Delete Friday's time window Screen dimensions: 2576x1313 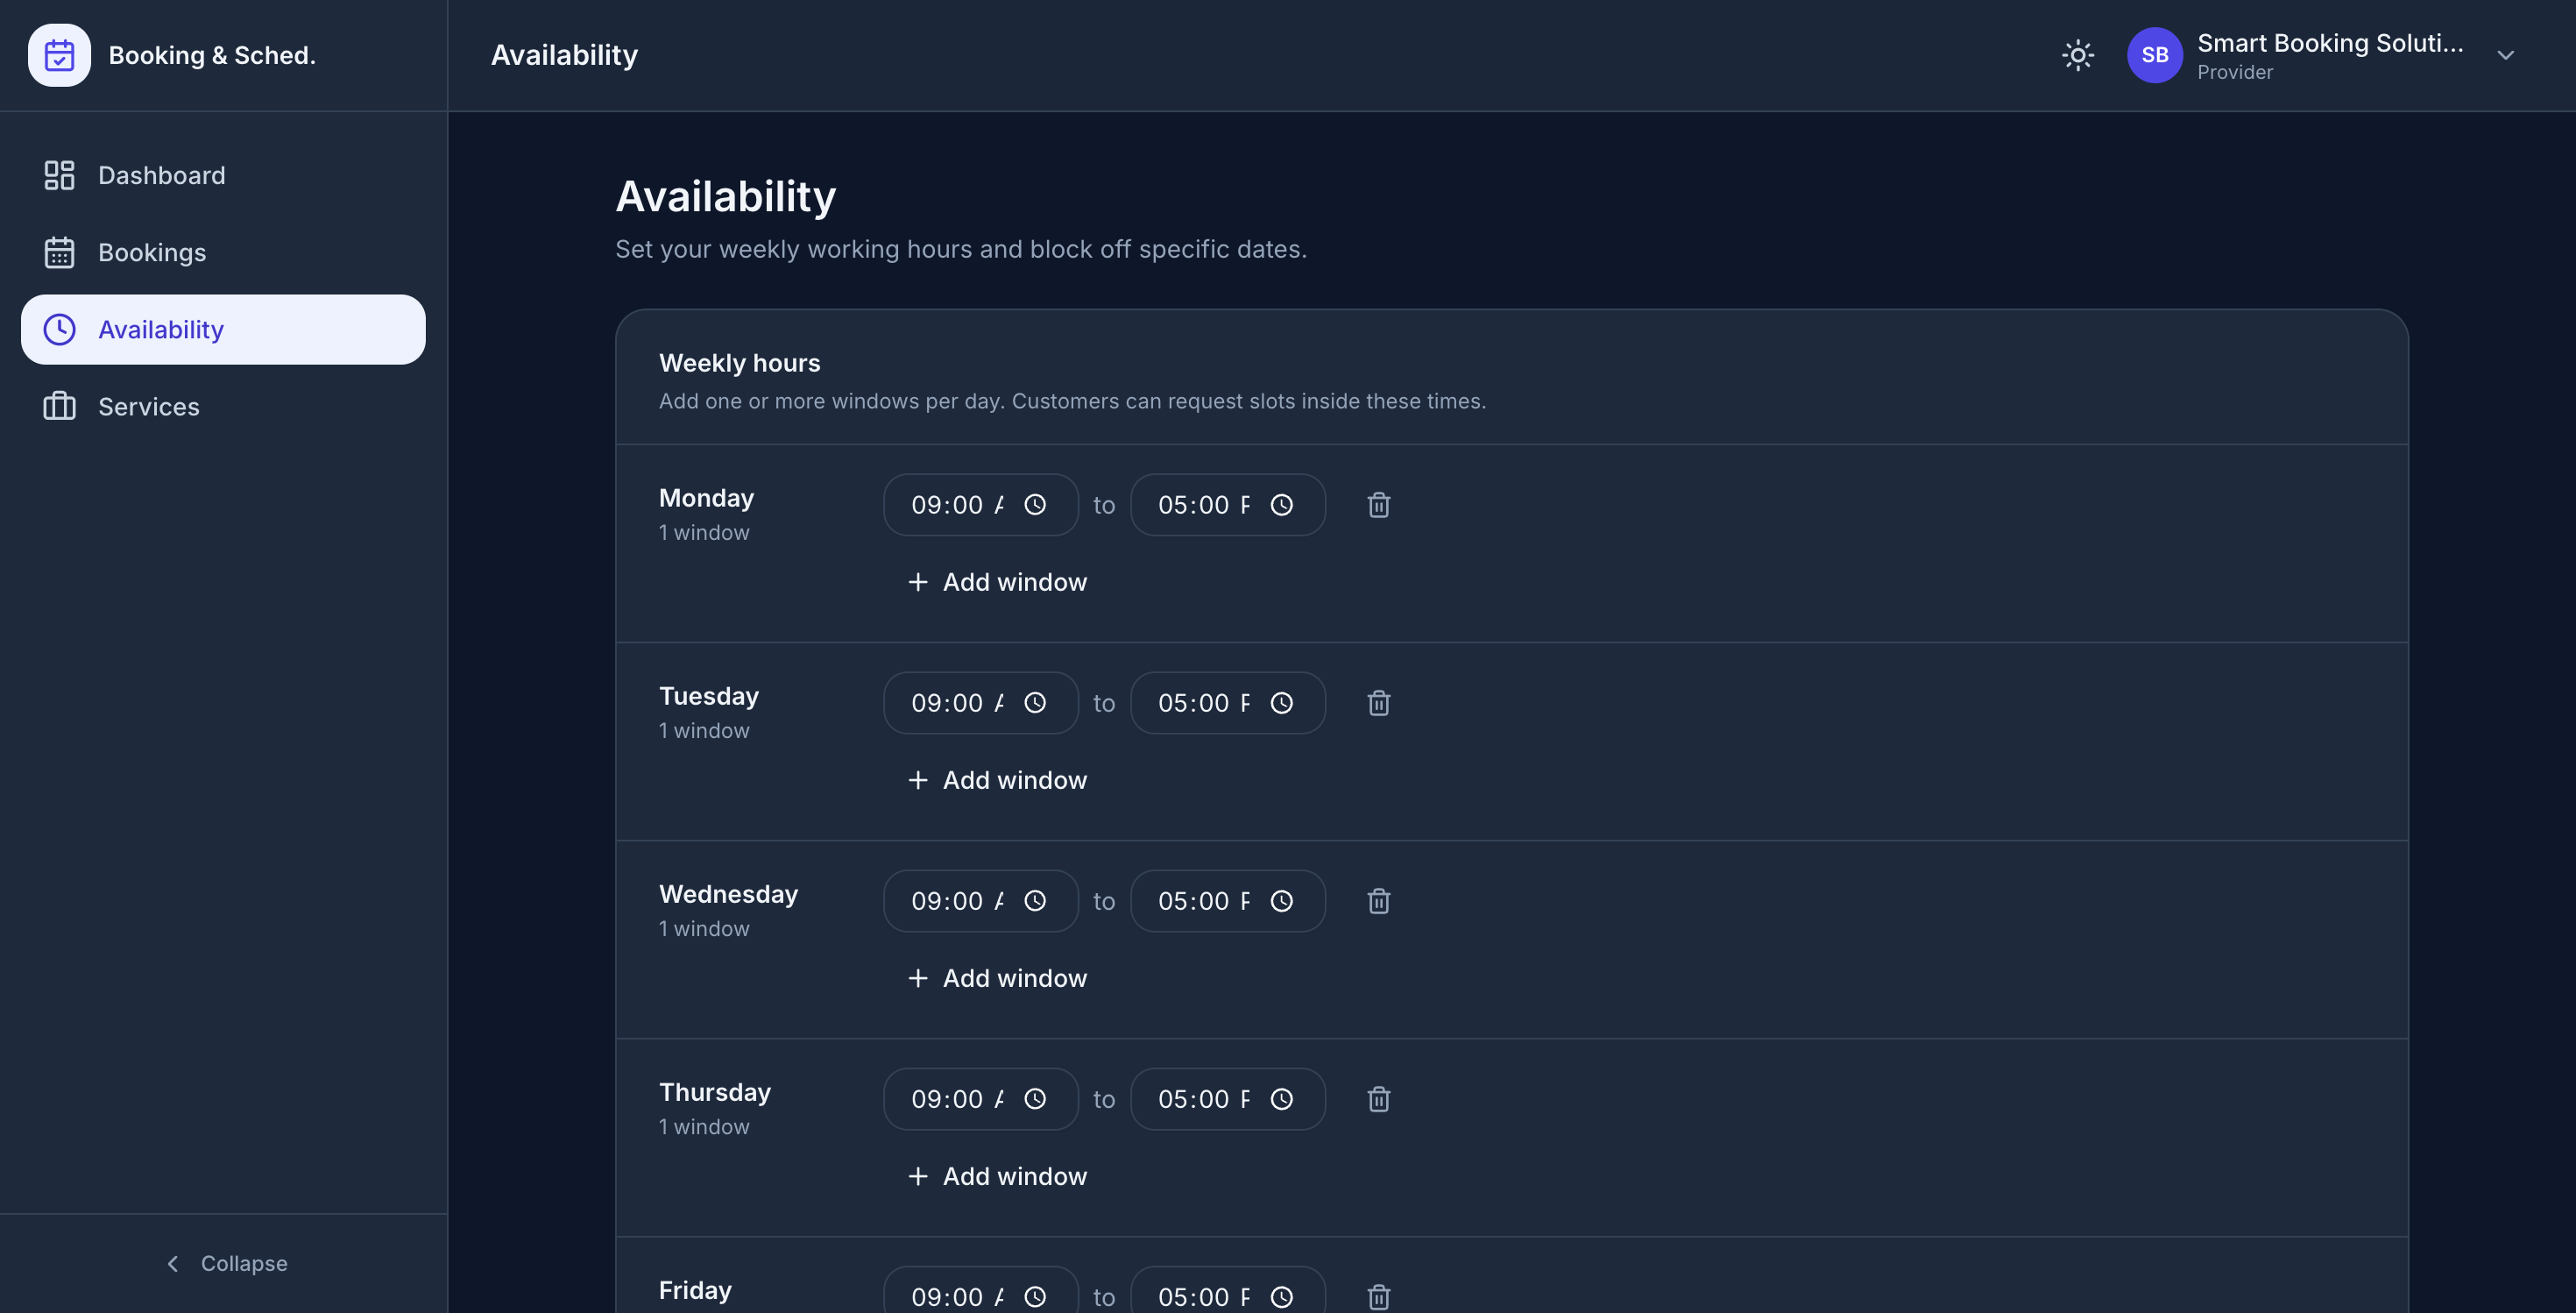pos(1378,1297)
